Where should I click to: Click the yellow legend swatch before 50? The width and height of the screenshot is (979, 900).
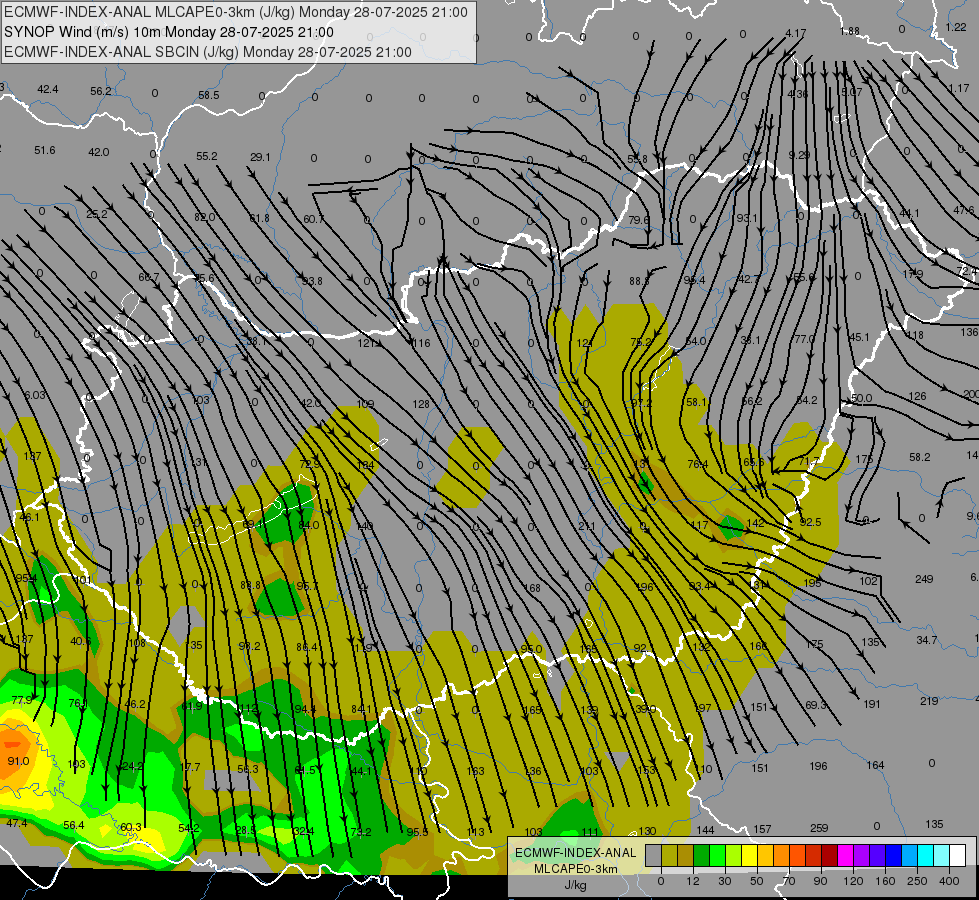[x=749, y=855]
